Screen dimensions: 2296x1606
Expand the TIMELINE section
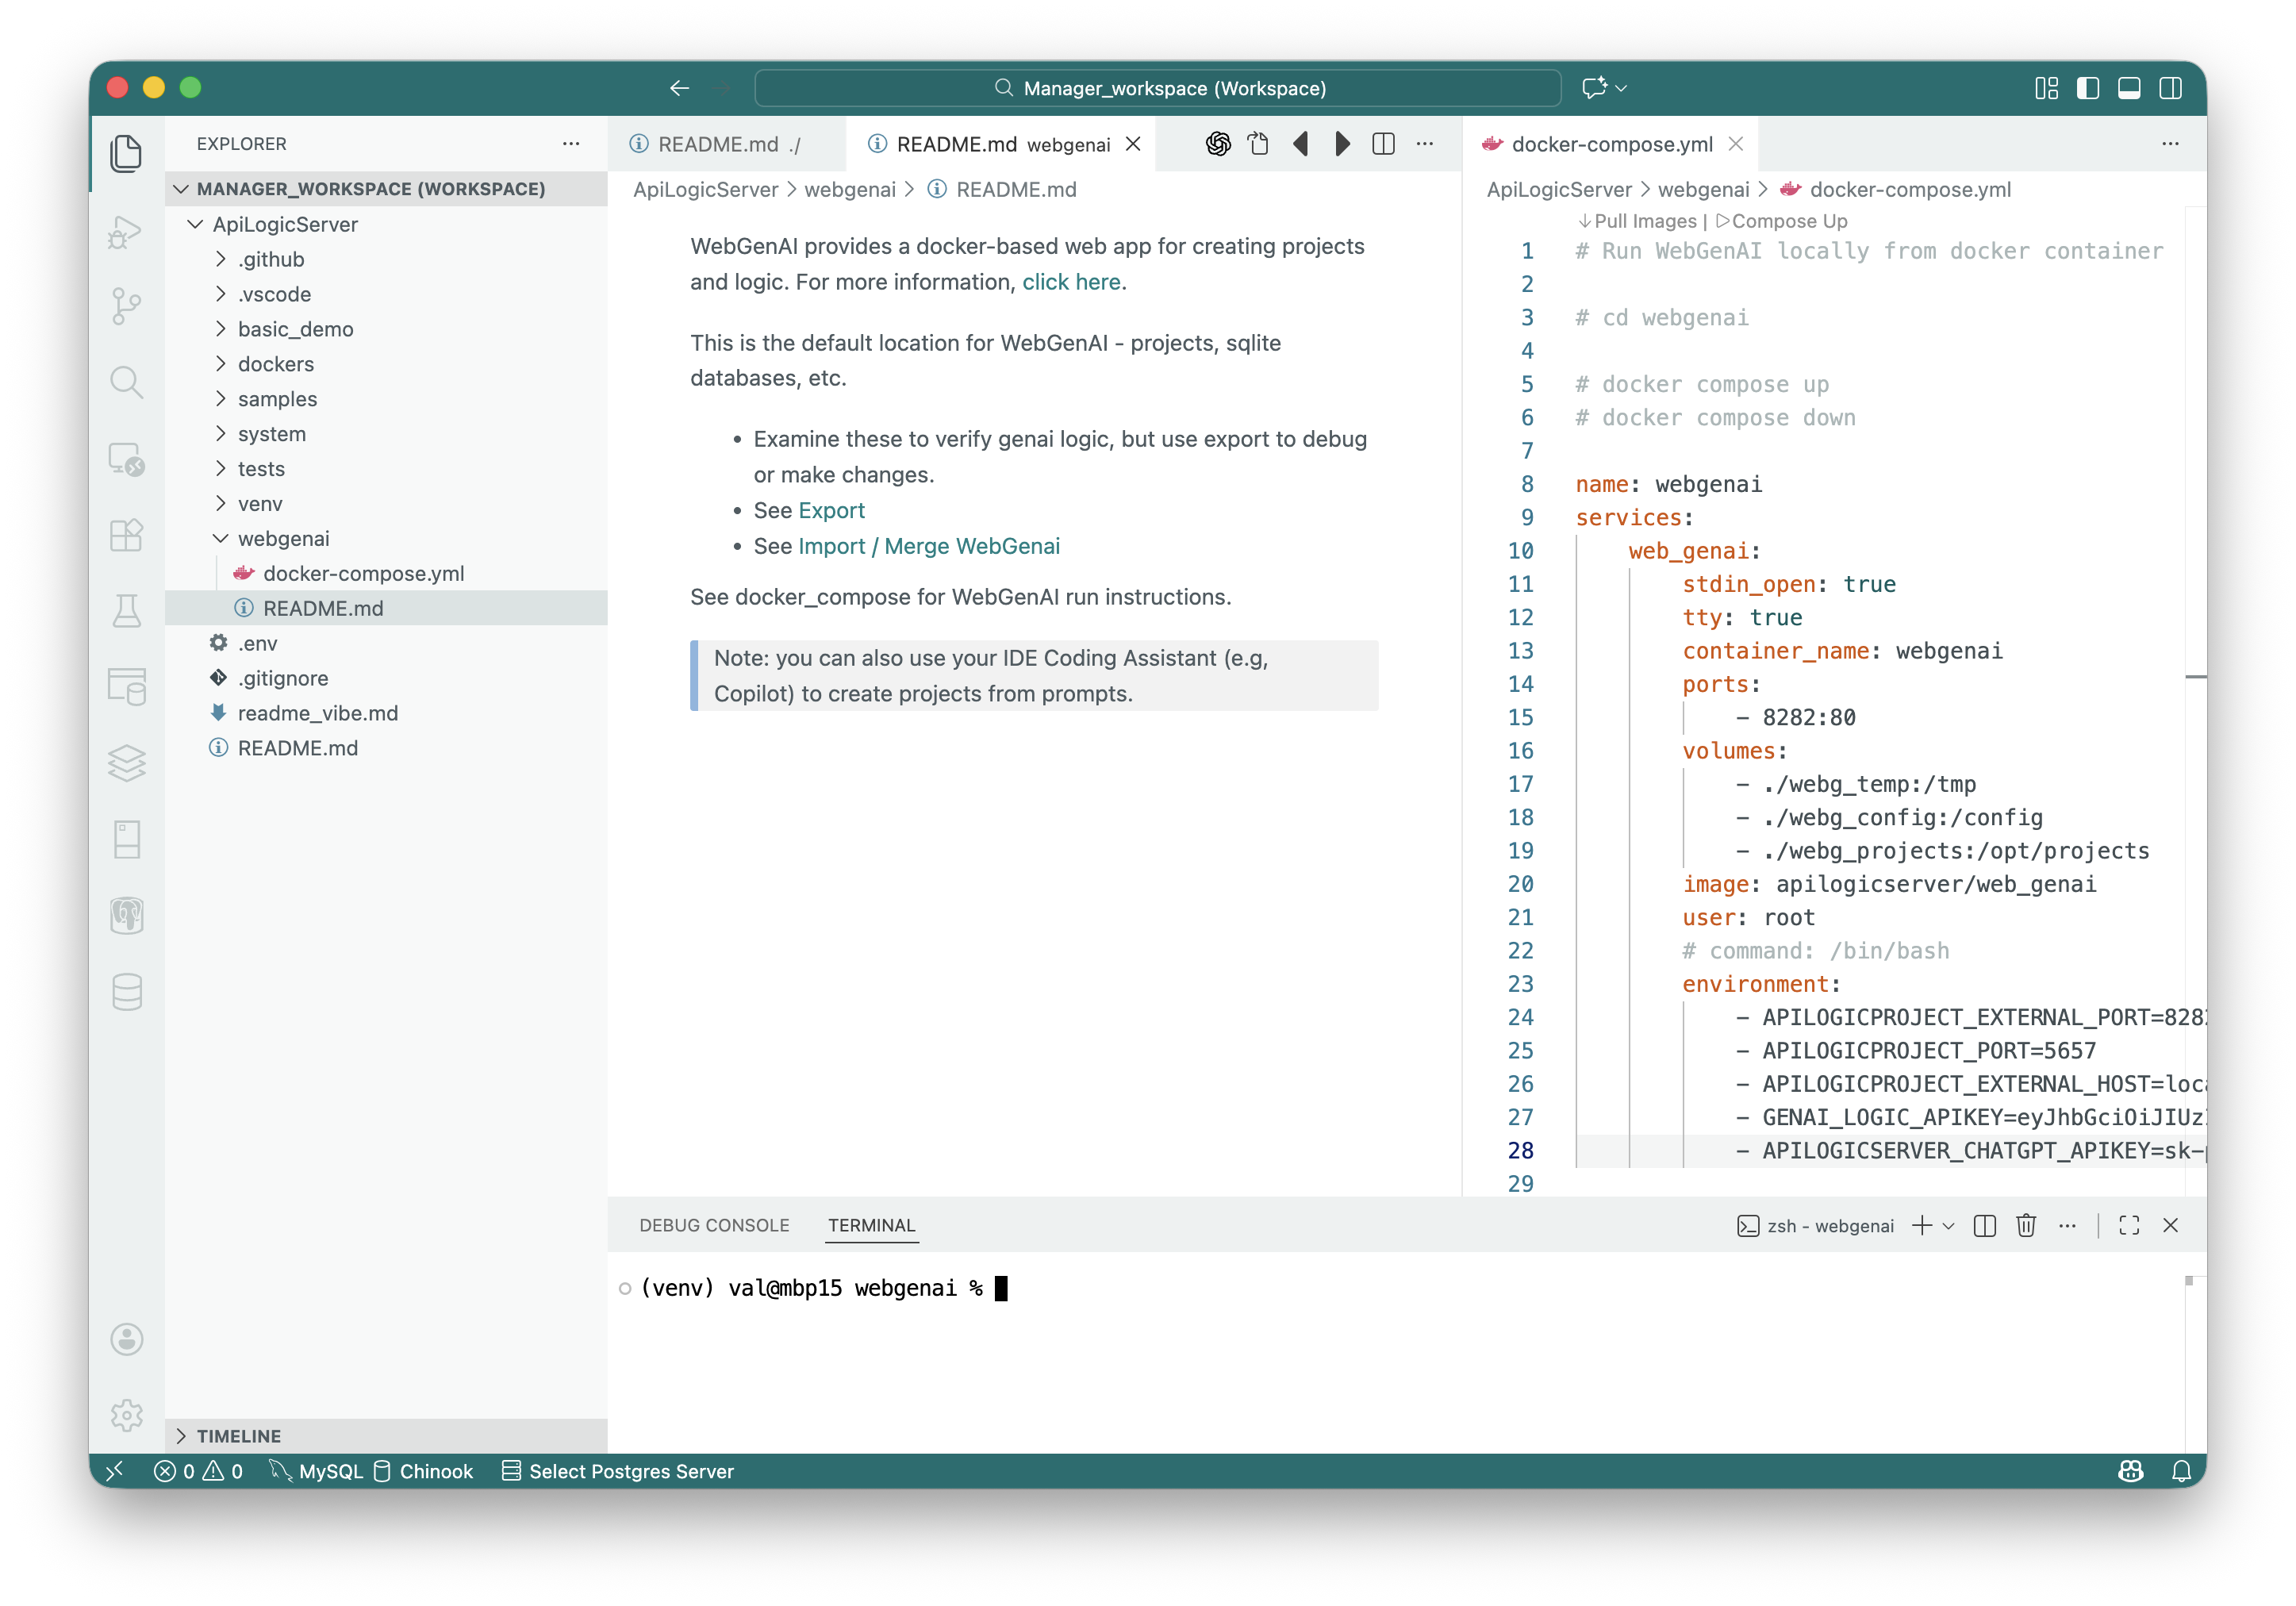click(238, 1436)
